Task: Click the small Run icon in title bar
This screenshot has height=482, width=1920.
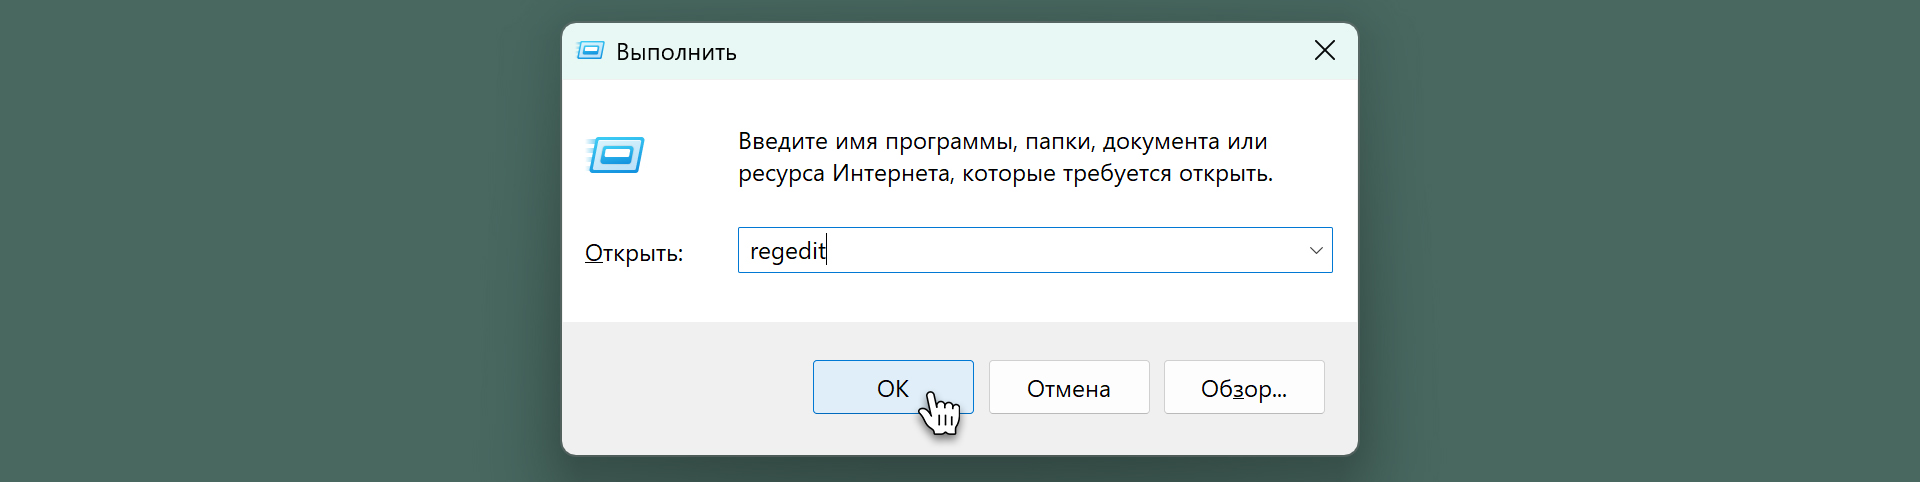Action: pos(591,51)
